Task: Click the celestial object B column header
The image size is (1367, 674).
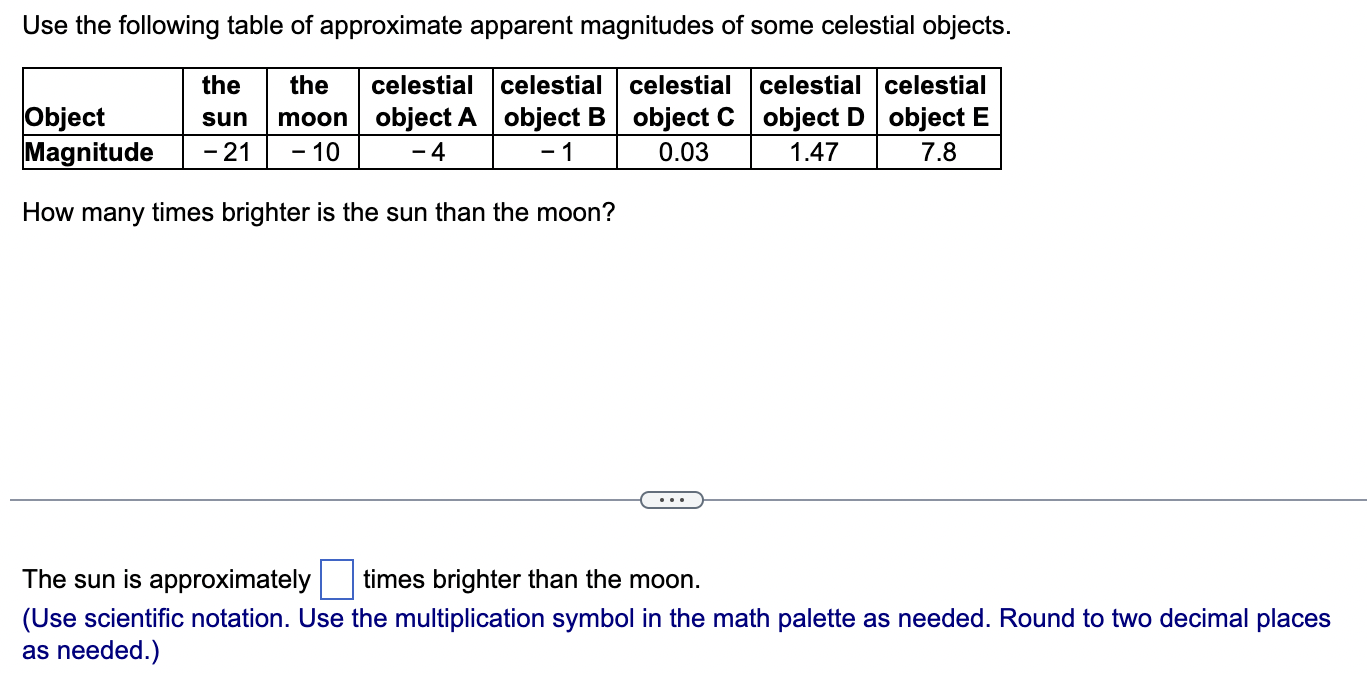Action: 553,101
